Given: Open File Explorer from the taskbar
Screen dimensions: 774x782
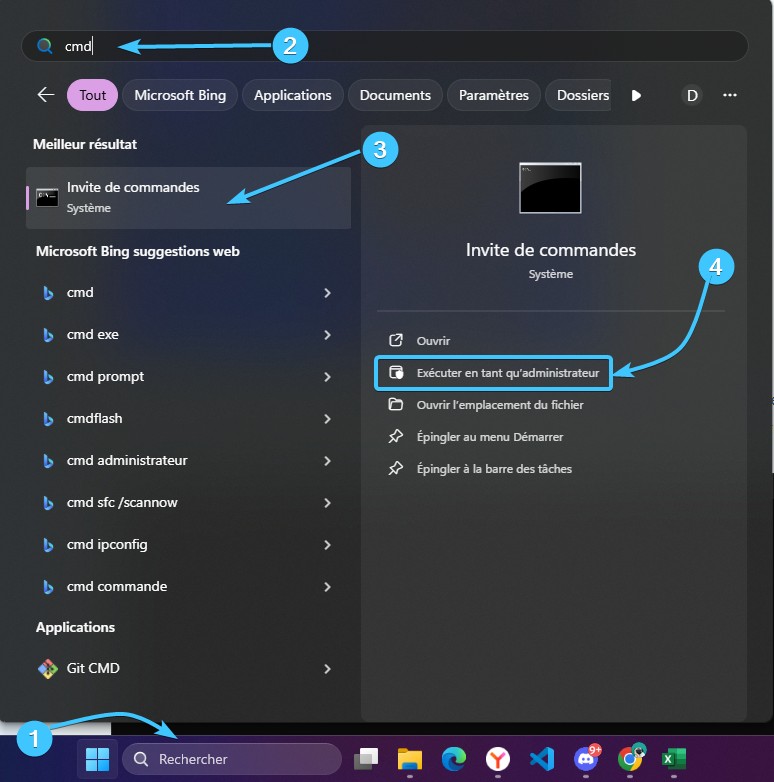Looking at the screenshot, I should pos(410,759).
